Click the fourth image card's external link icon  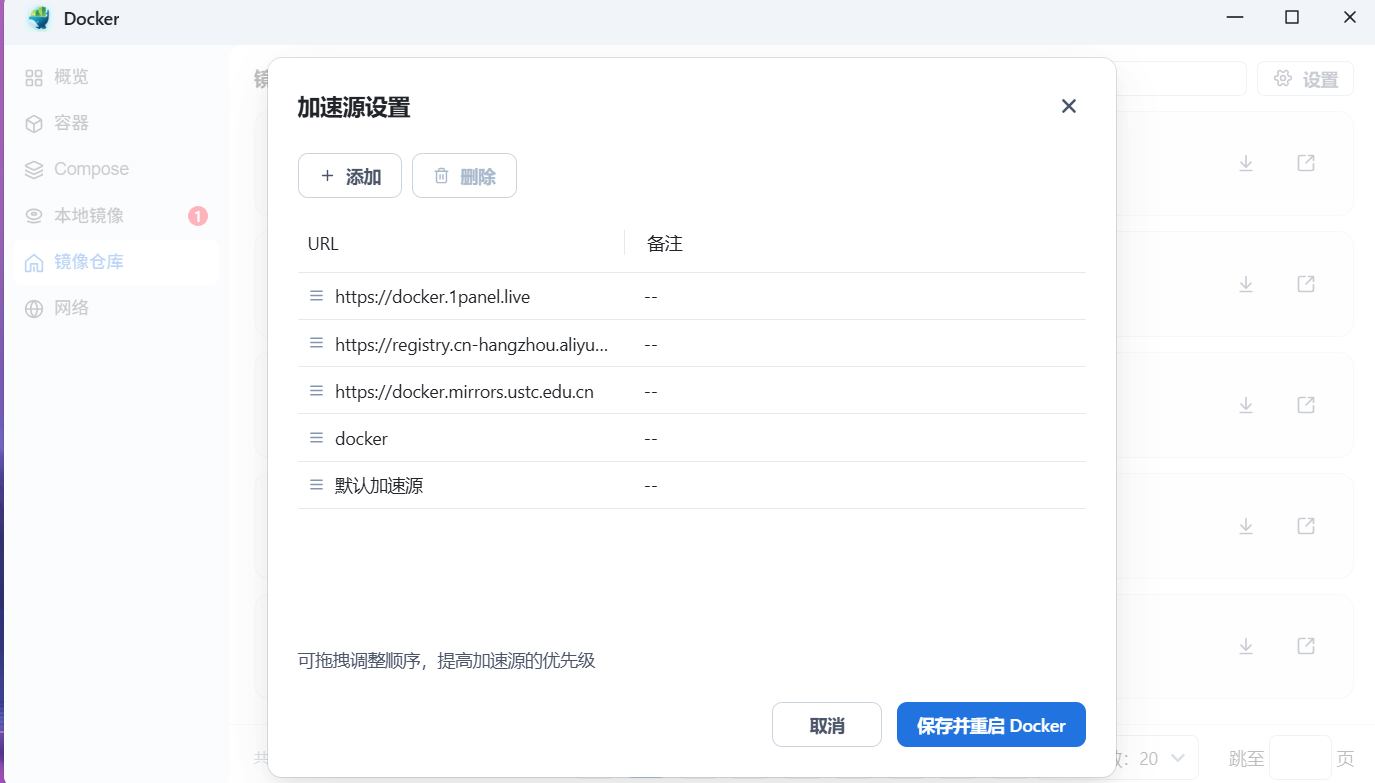1306,525
